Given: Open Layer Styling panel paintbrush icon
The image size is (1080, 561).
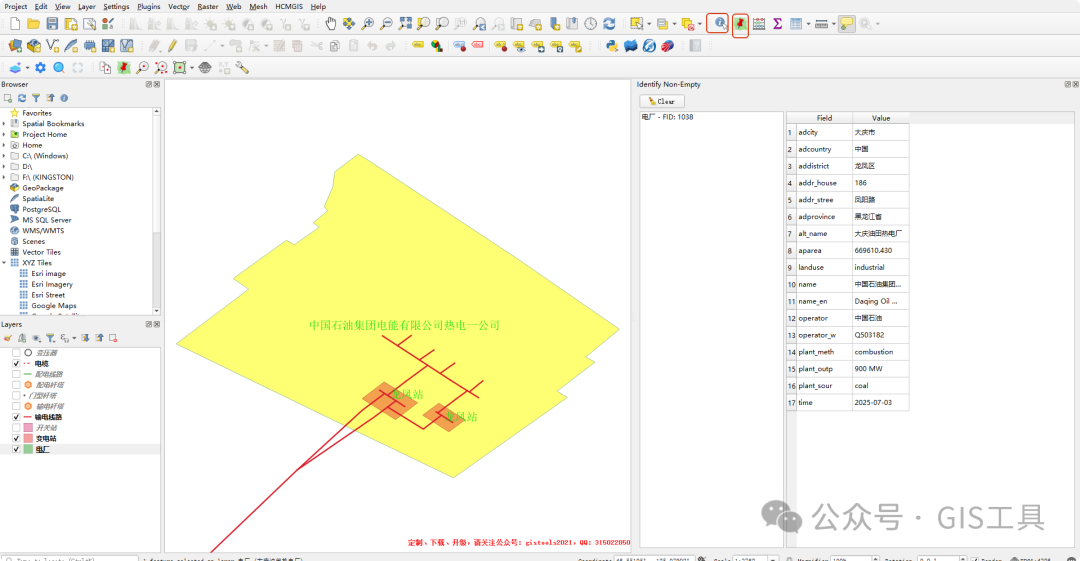Looking at the screenshot, I should pyautogui.click(x=8, y=338).
